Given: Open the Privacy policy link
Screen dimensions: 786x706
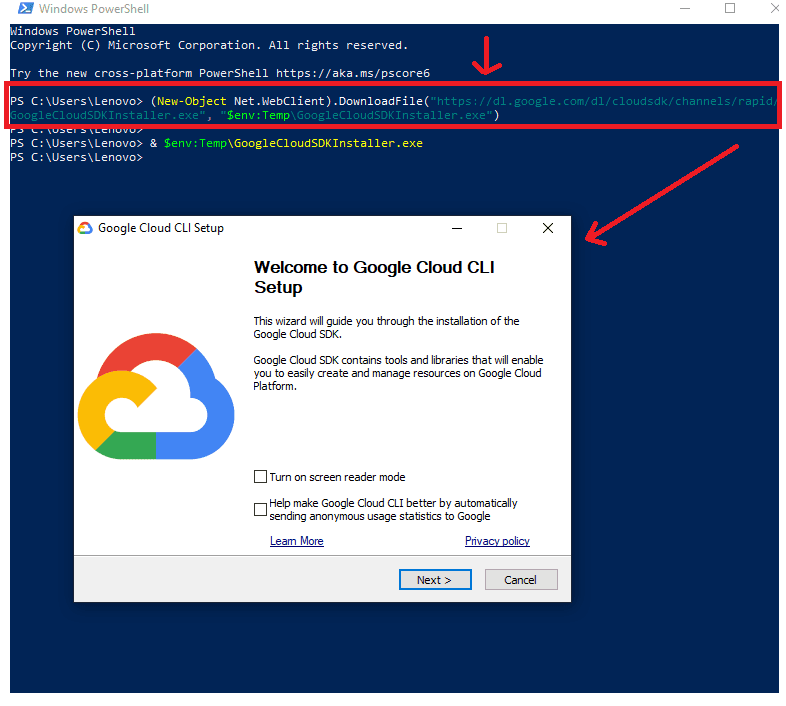Looking at the screenshot, I should coord(497,541).
